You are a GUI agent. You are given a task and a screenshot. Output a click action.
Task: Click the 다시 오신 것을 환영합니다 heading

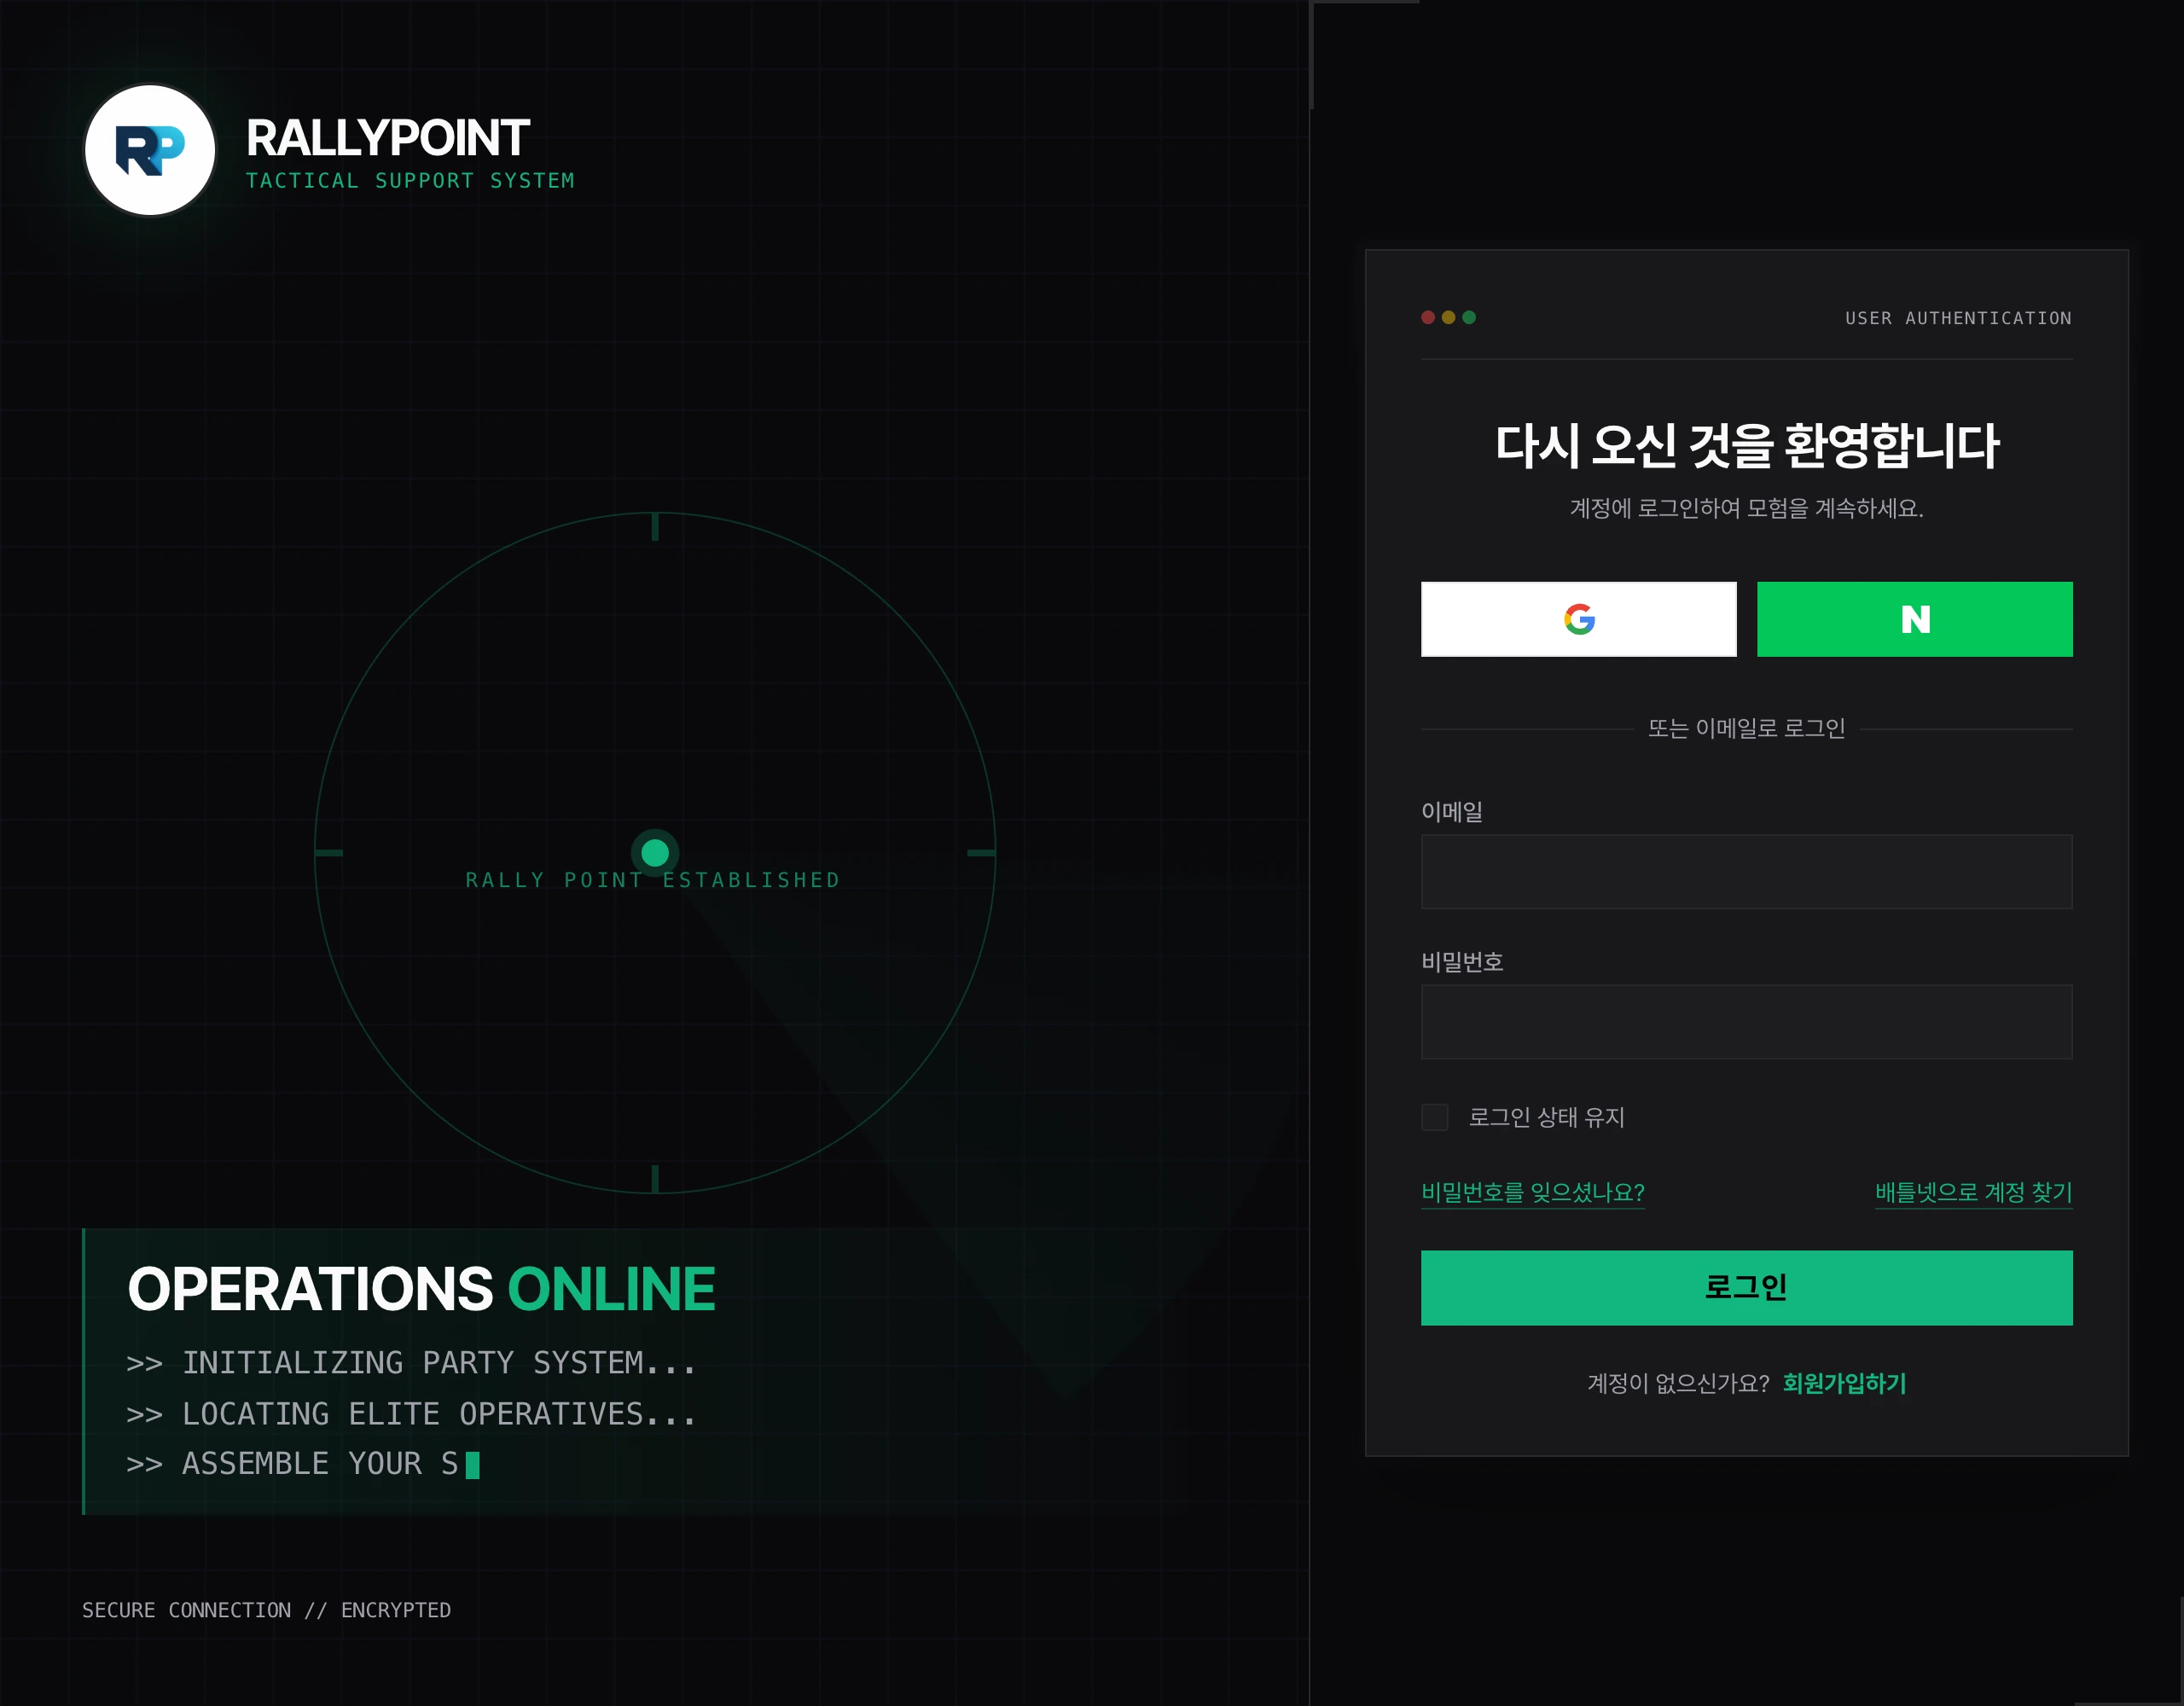pos(1746,445)
